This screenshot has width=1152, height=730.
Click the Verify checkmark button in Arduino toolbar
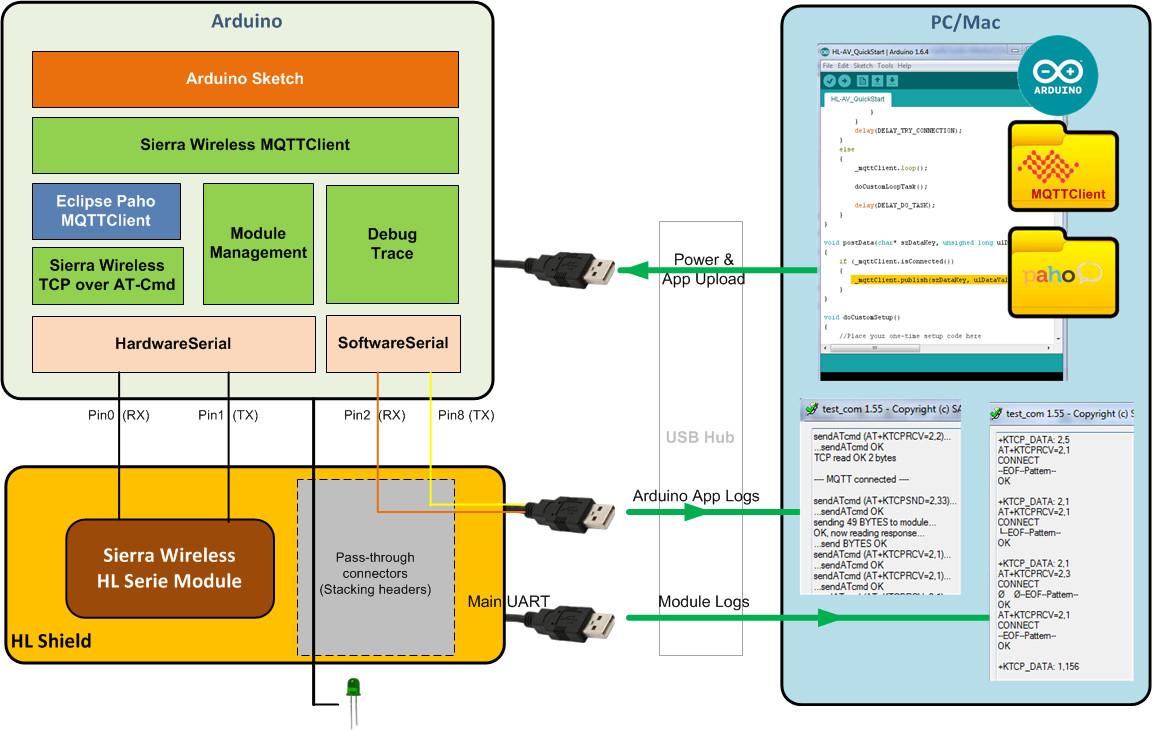[x=829, y=81]
